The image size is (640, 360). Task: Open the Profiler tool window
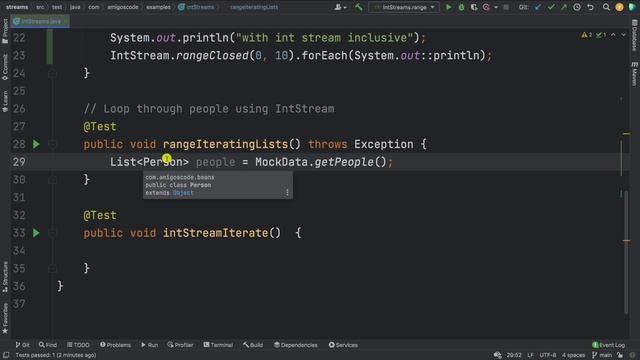180,345
